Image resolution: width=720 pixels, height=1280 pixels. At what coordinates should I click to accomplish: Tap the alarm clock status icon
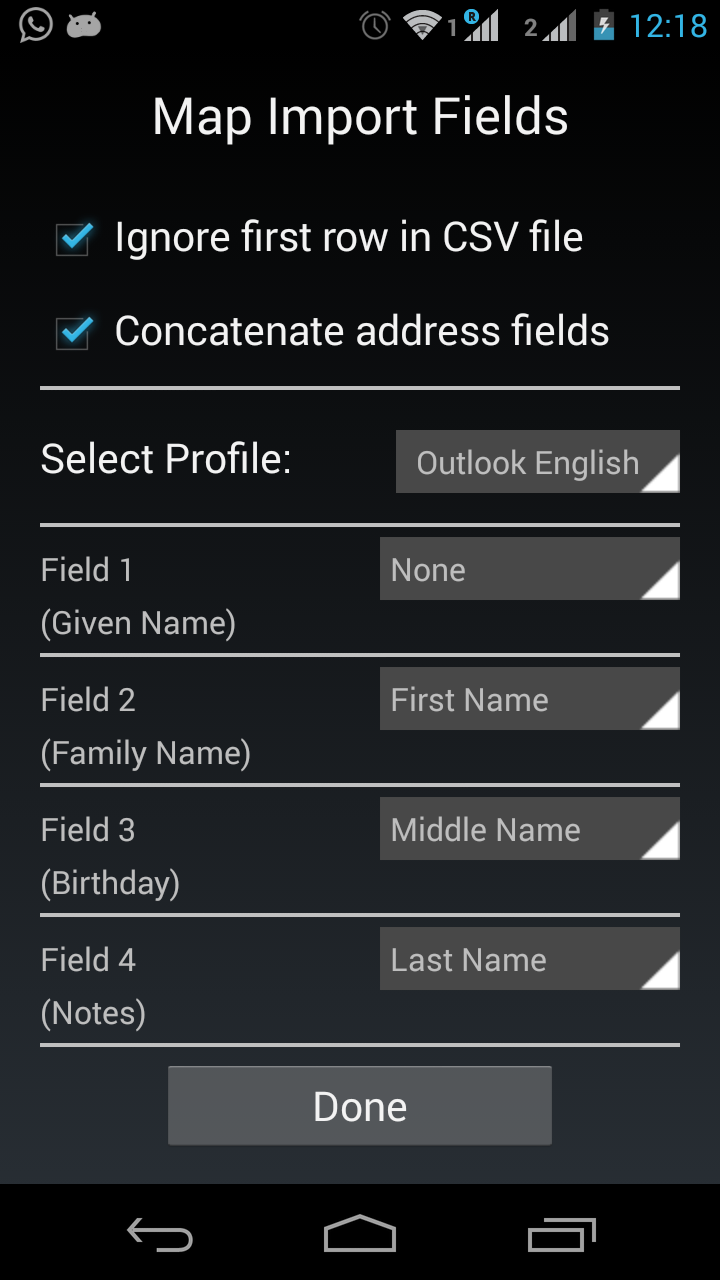click(x=375, y=26)
